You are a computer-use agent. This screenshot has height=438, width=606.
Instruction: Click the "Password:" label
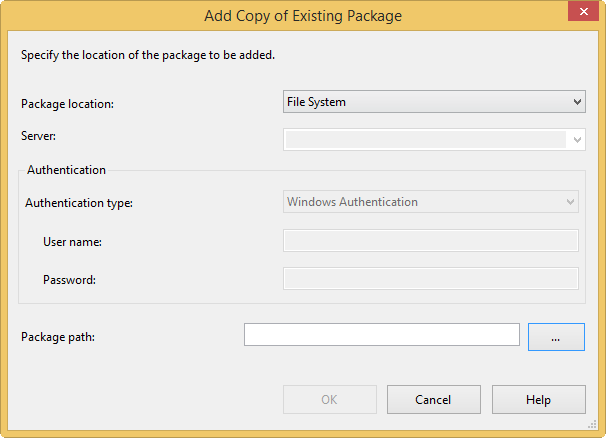click(x=69, y=280)
